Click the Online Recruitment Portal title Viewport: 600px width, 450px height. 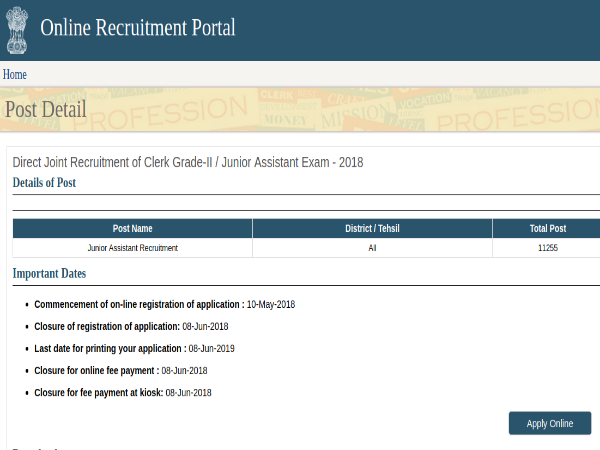click(x=137, y=27)
